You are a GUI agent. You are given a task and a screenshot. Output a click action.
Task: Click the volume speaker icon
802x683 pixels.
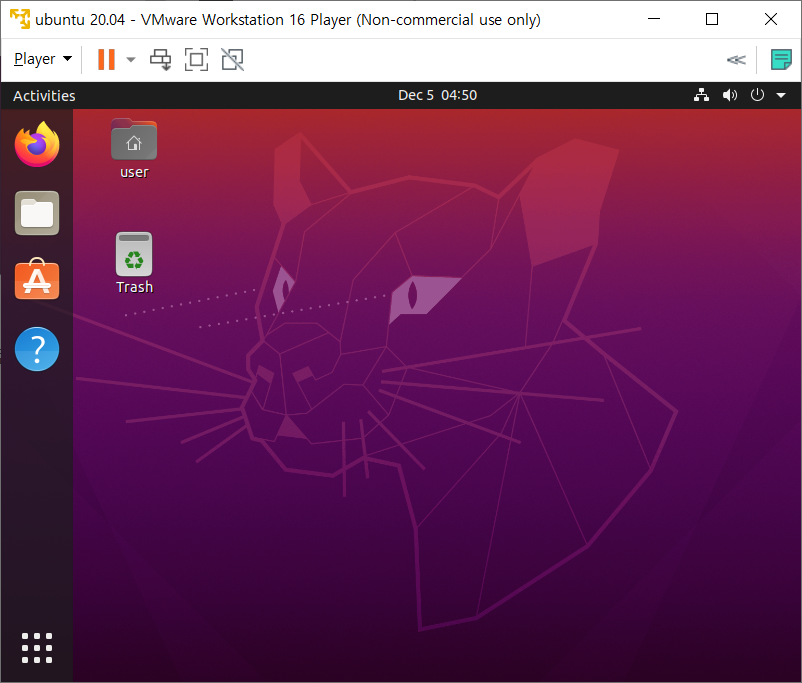[x=729, y=95]
